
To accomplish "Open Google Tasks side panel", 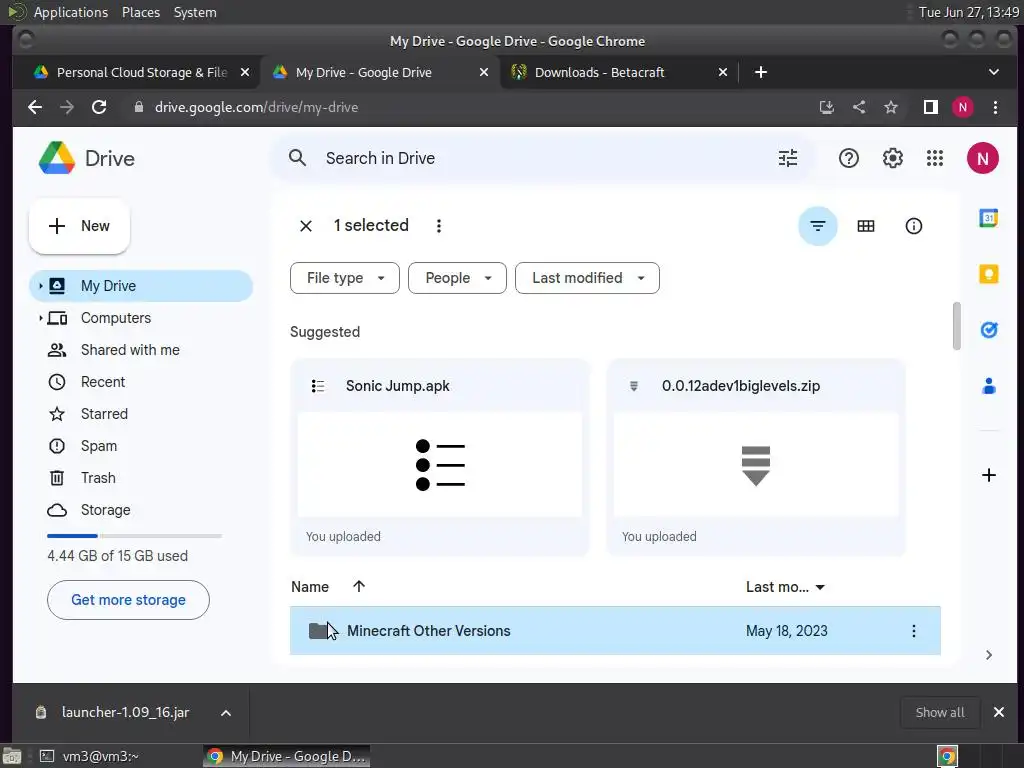I will (x=988, y=330).
